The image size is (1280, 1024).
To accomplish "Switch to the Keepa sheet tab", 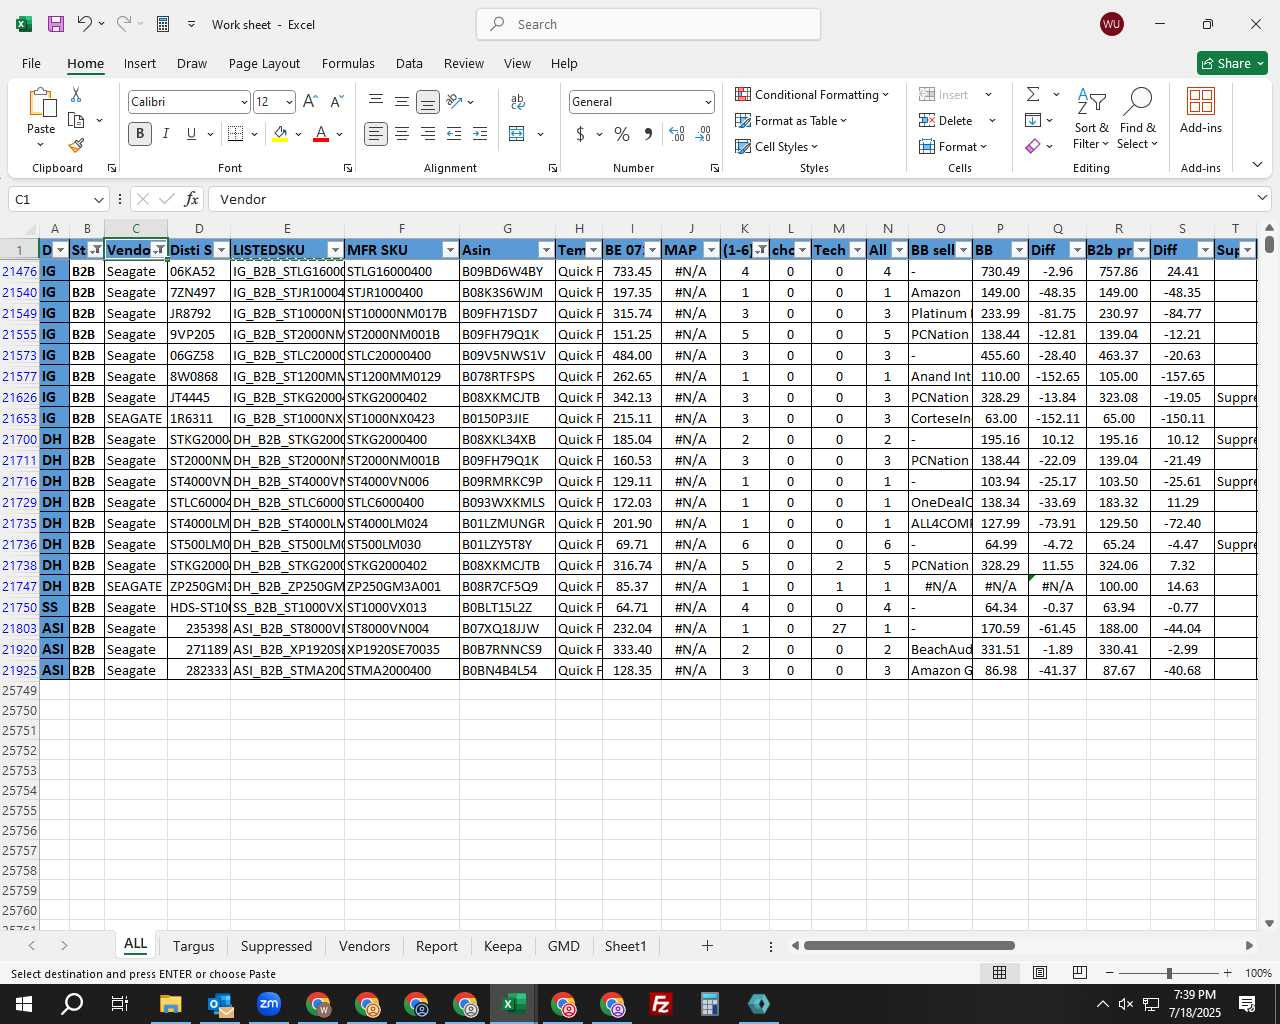I will (503, 946).
